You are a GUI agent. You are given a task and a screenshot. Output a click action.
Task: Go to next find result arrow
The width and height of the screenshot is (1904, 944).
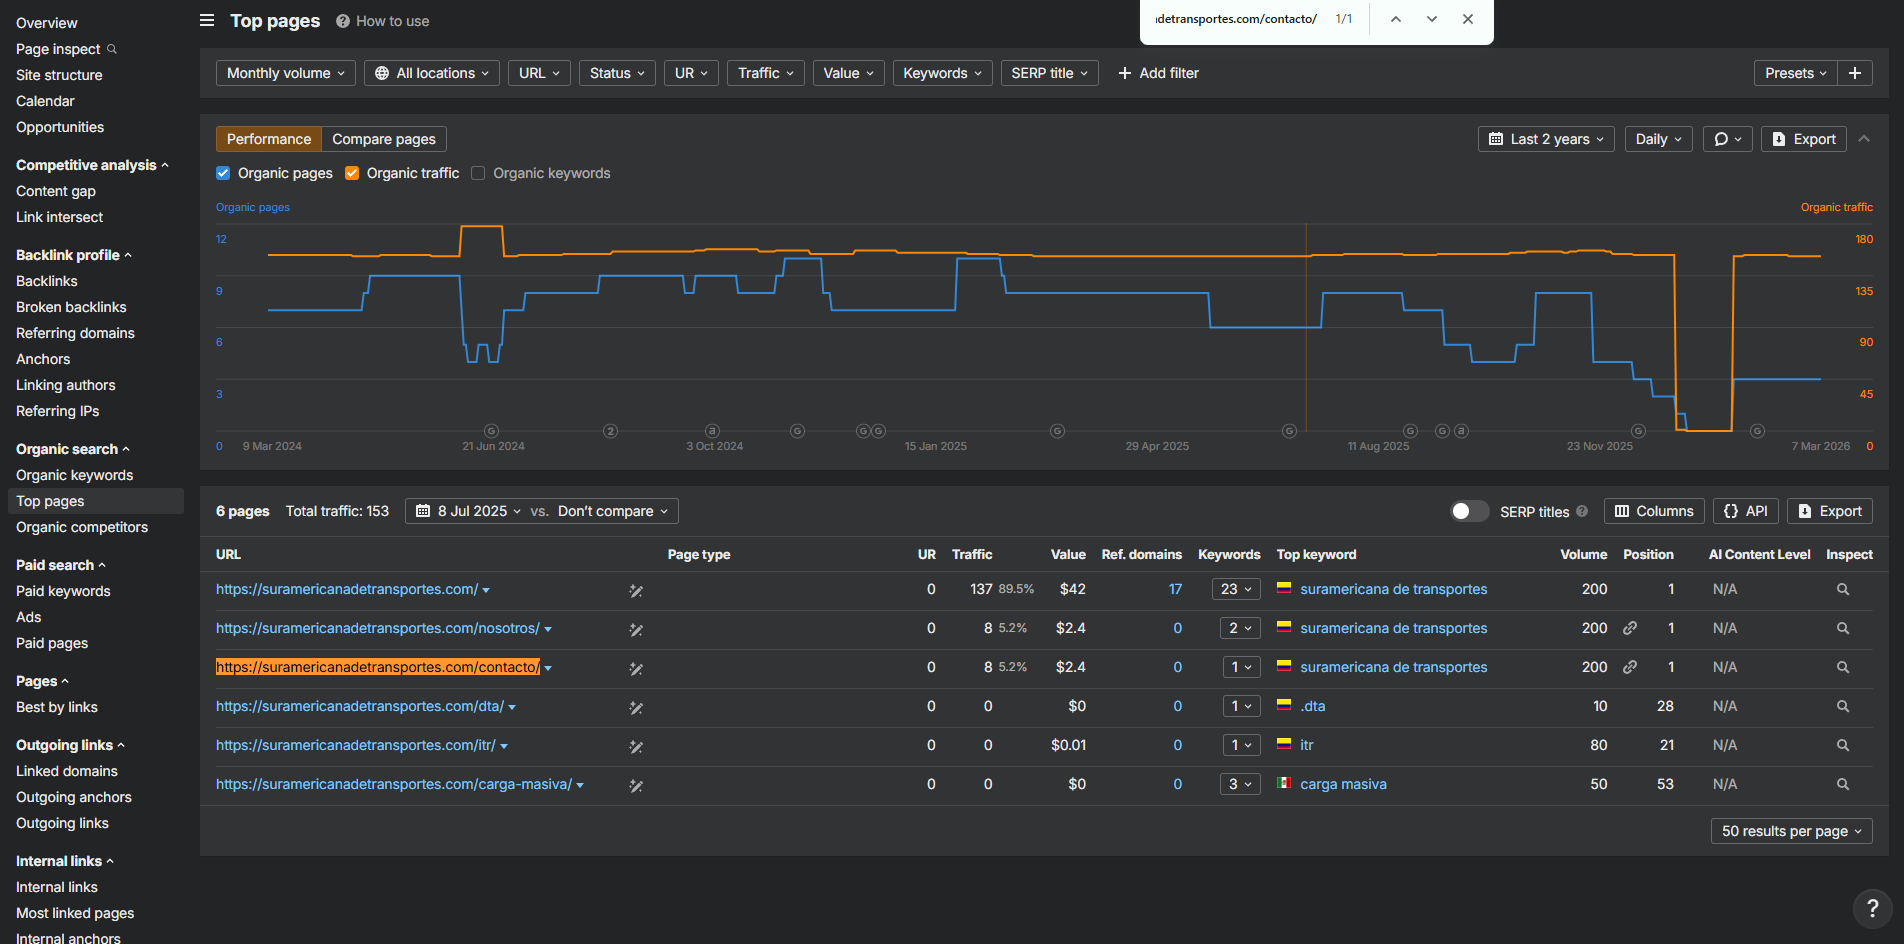pyautogui.click(x=1432, y=19)
